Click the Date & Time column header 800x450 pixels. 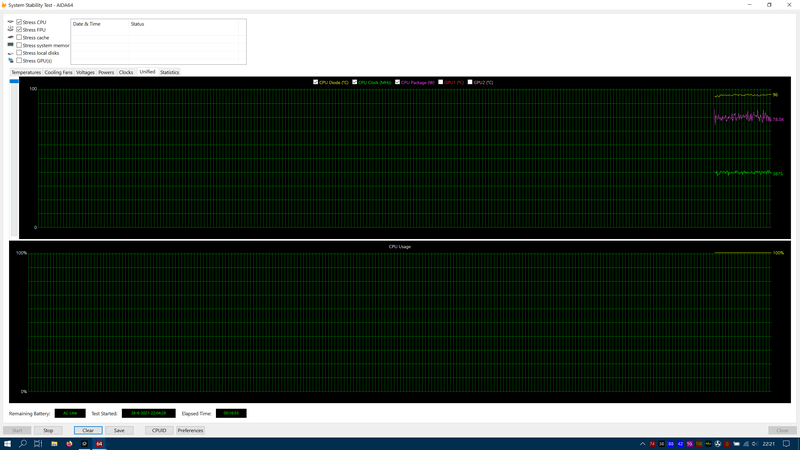point(99,24)
